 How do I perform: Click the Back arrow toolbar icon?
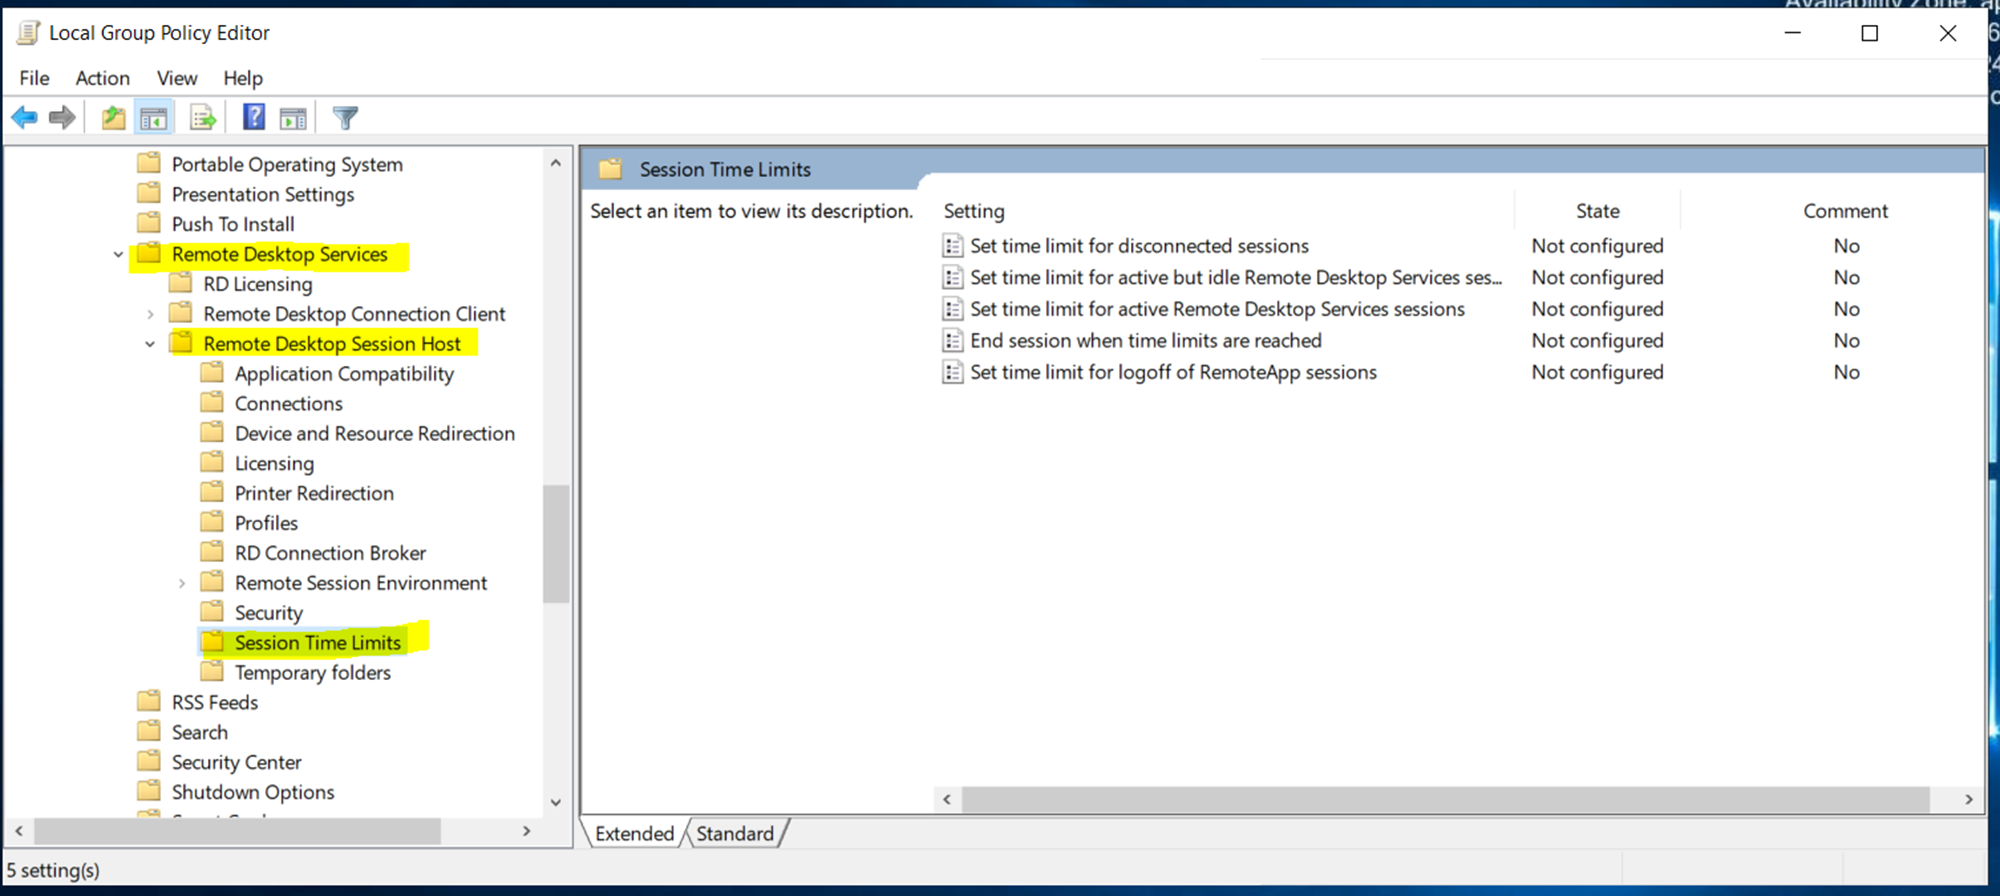[x=24, y=118]
